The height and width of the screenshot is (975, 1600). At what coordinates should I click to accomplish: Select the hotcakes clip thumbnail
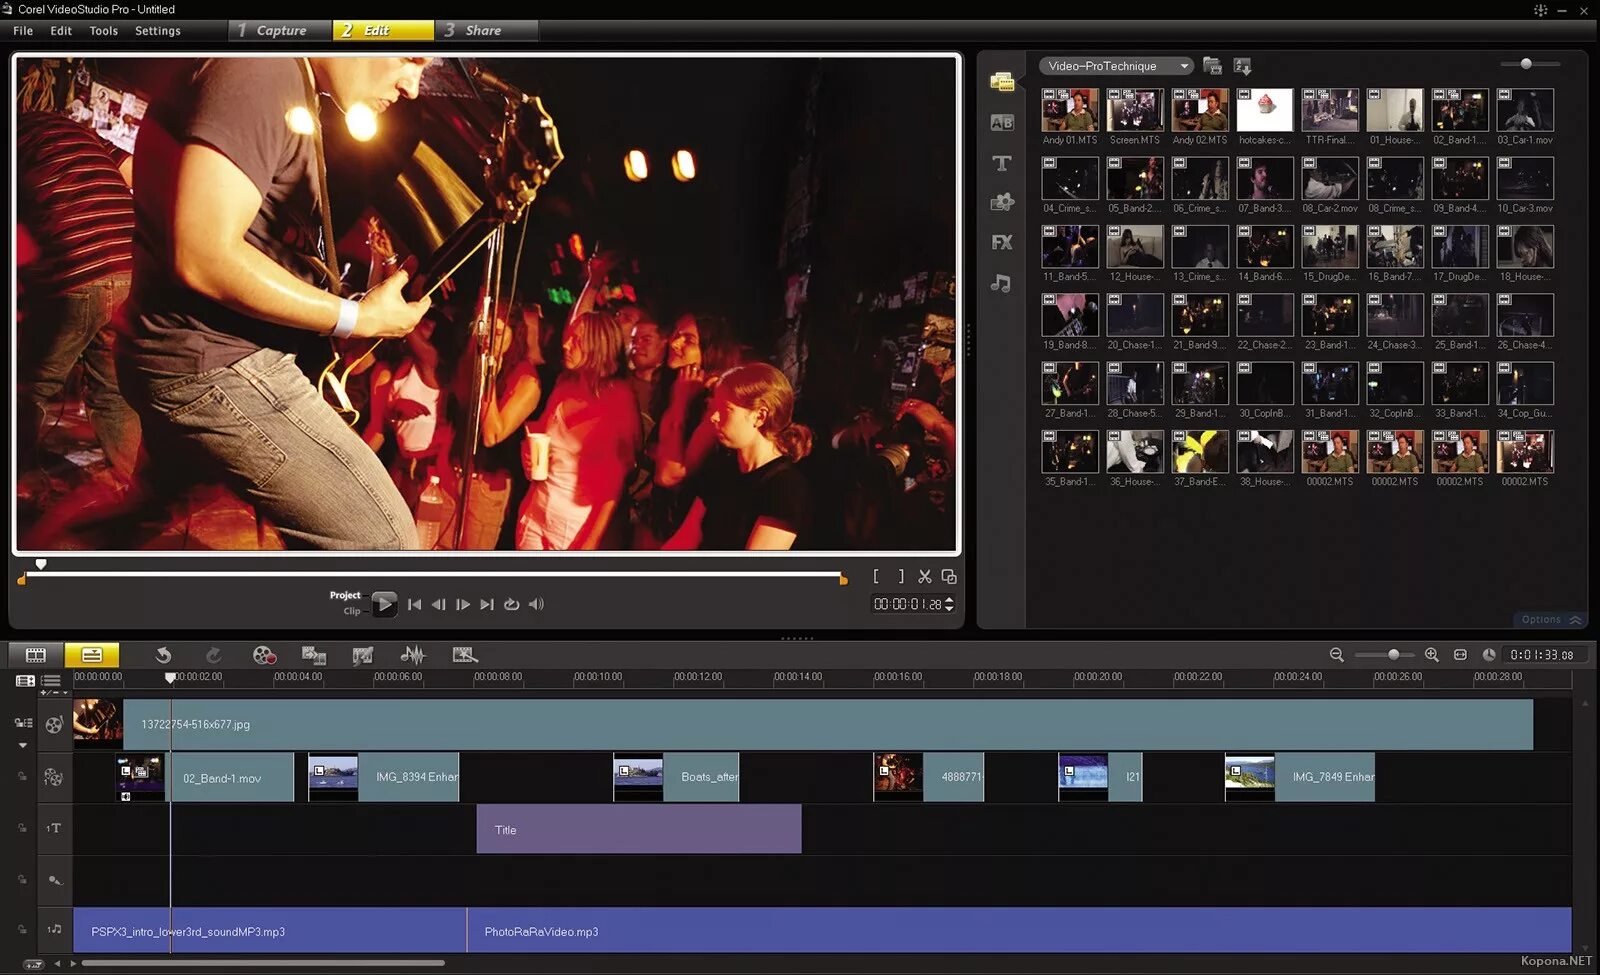1265,110
